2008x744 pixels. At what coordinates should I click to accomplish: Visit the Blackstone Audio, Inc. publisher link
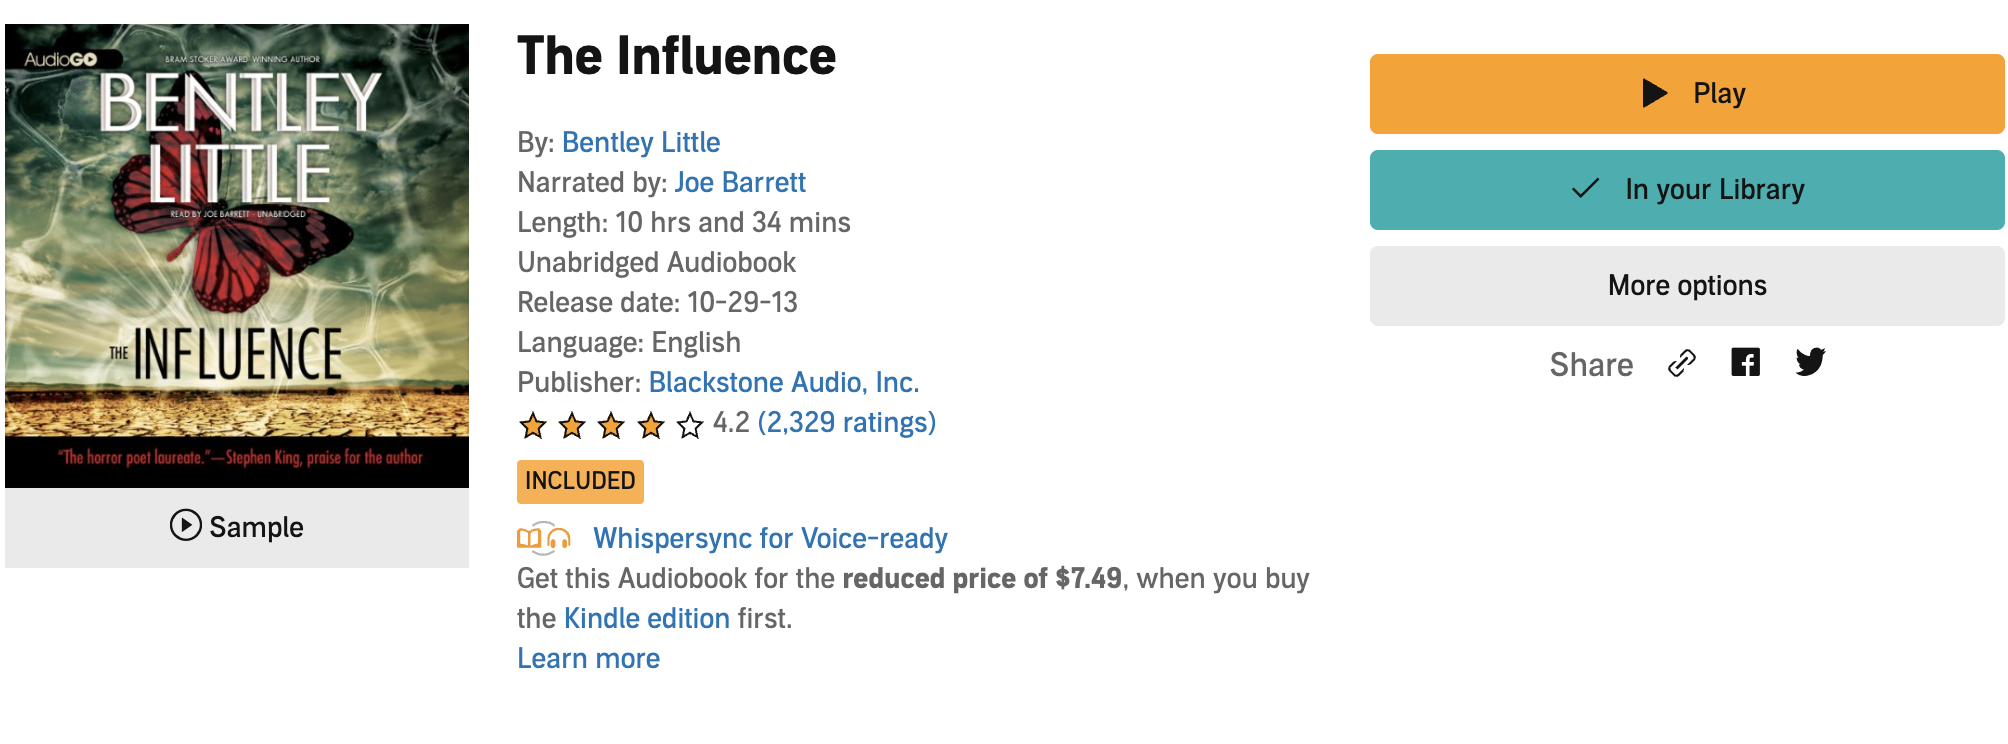coord(783,382)
